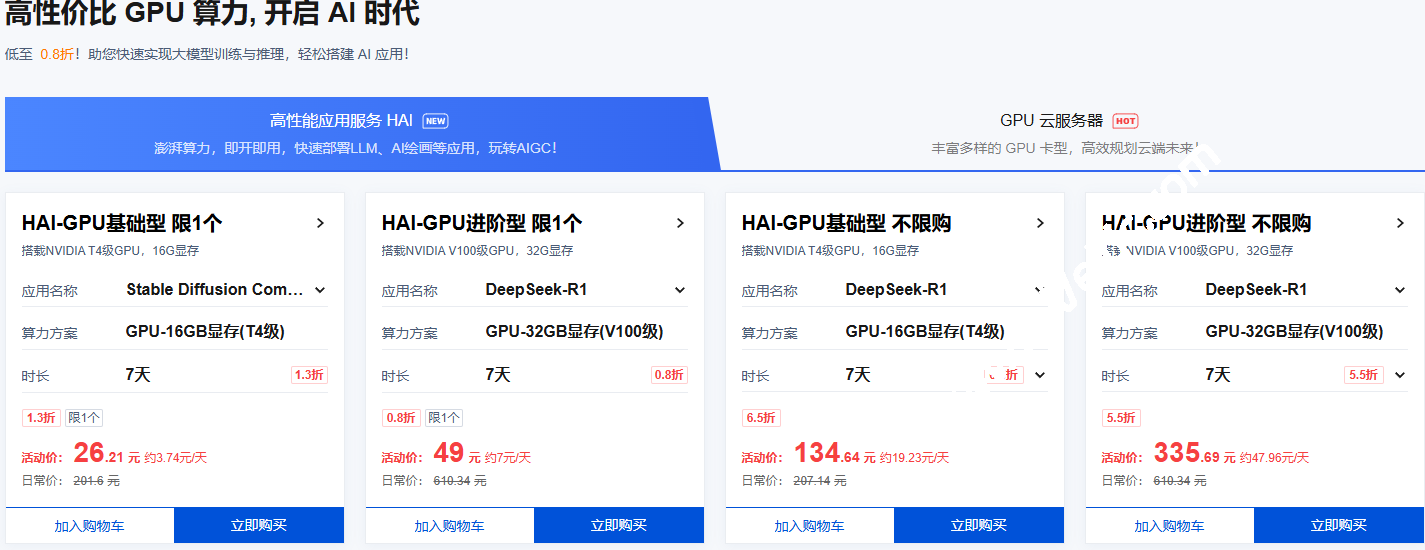Click arrow beside HAI-GPU进阶型 限1个 title
This screenshot has width=1425, height=550.
point(680,223)
